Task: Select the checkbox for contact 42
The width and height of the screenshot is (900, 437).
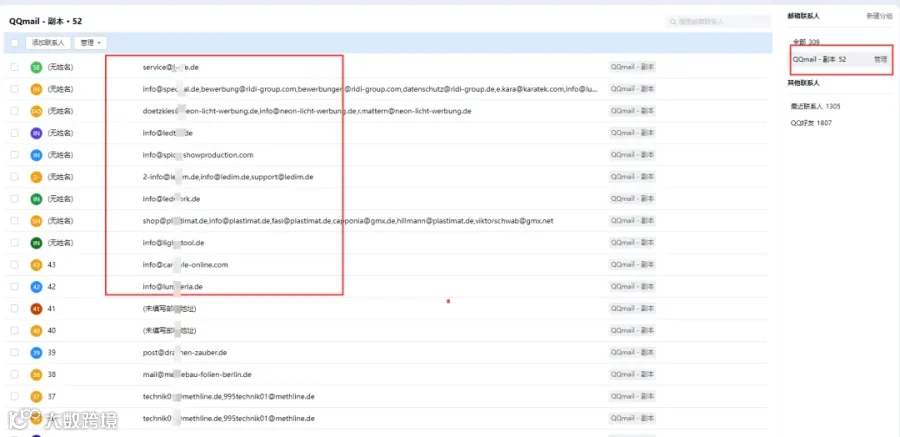Action: [14, 287]
